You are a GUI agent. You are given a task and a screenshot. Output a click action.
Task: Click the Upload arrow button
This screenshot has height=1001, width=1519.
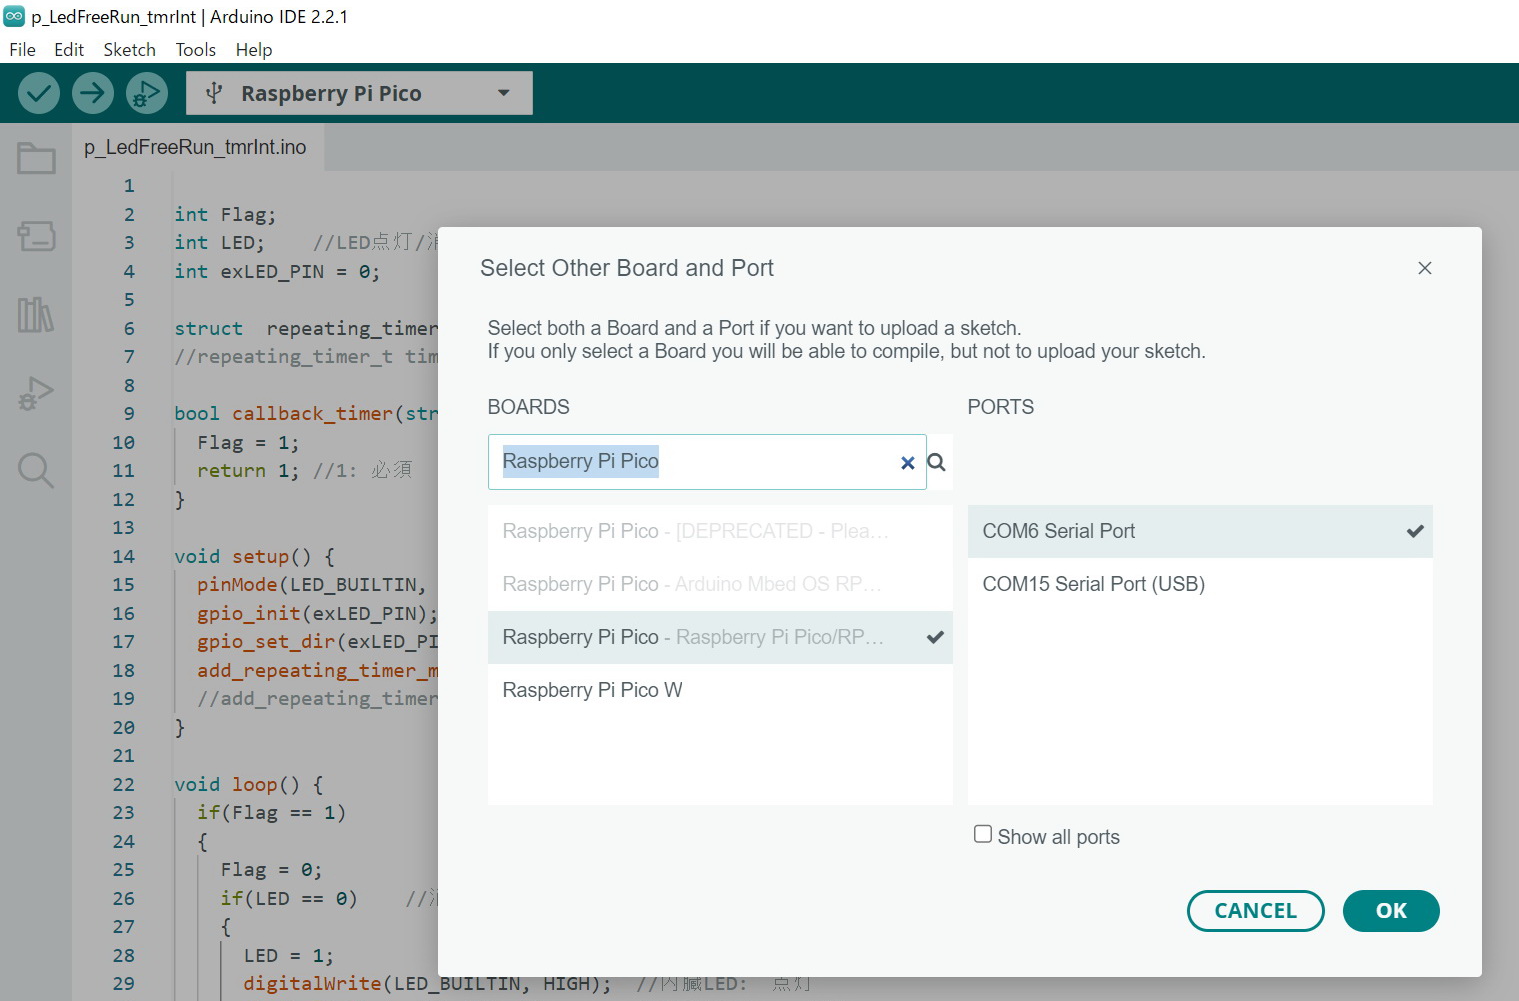tap(92, 93)
